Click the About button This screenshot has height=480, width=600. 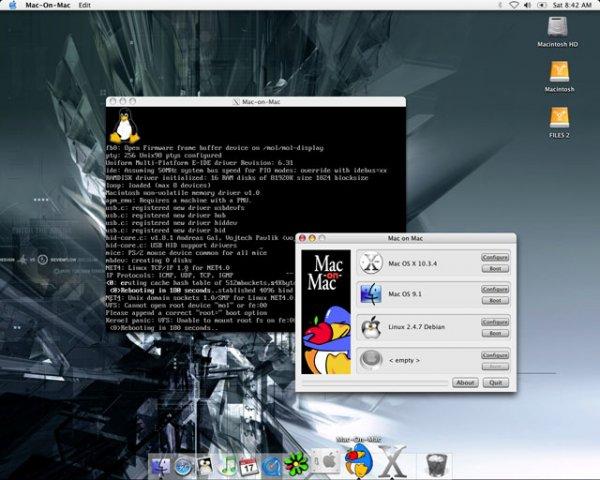point(465,382)
